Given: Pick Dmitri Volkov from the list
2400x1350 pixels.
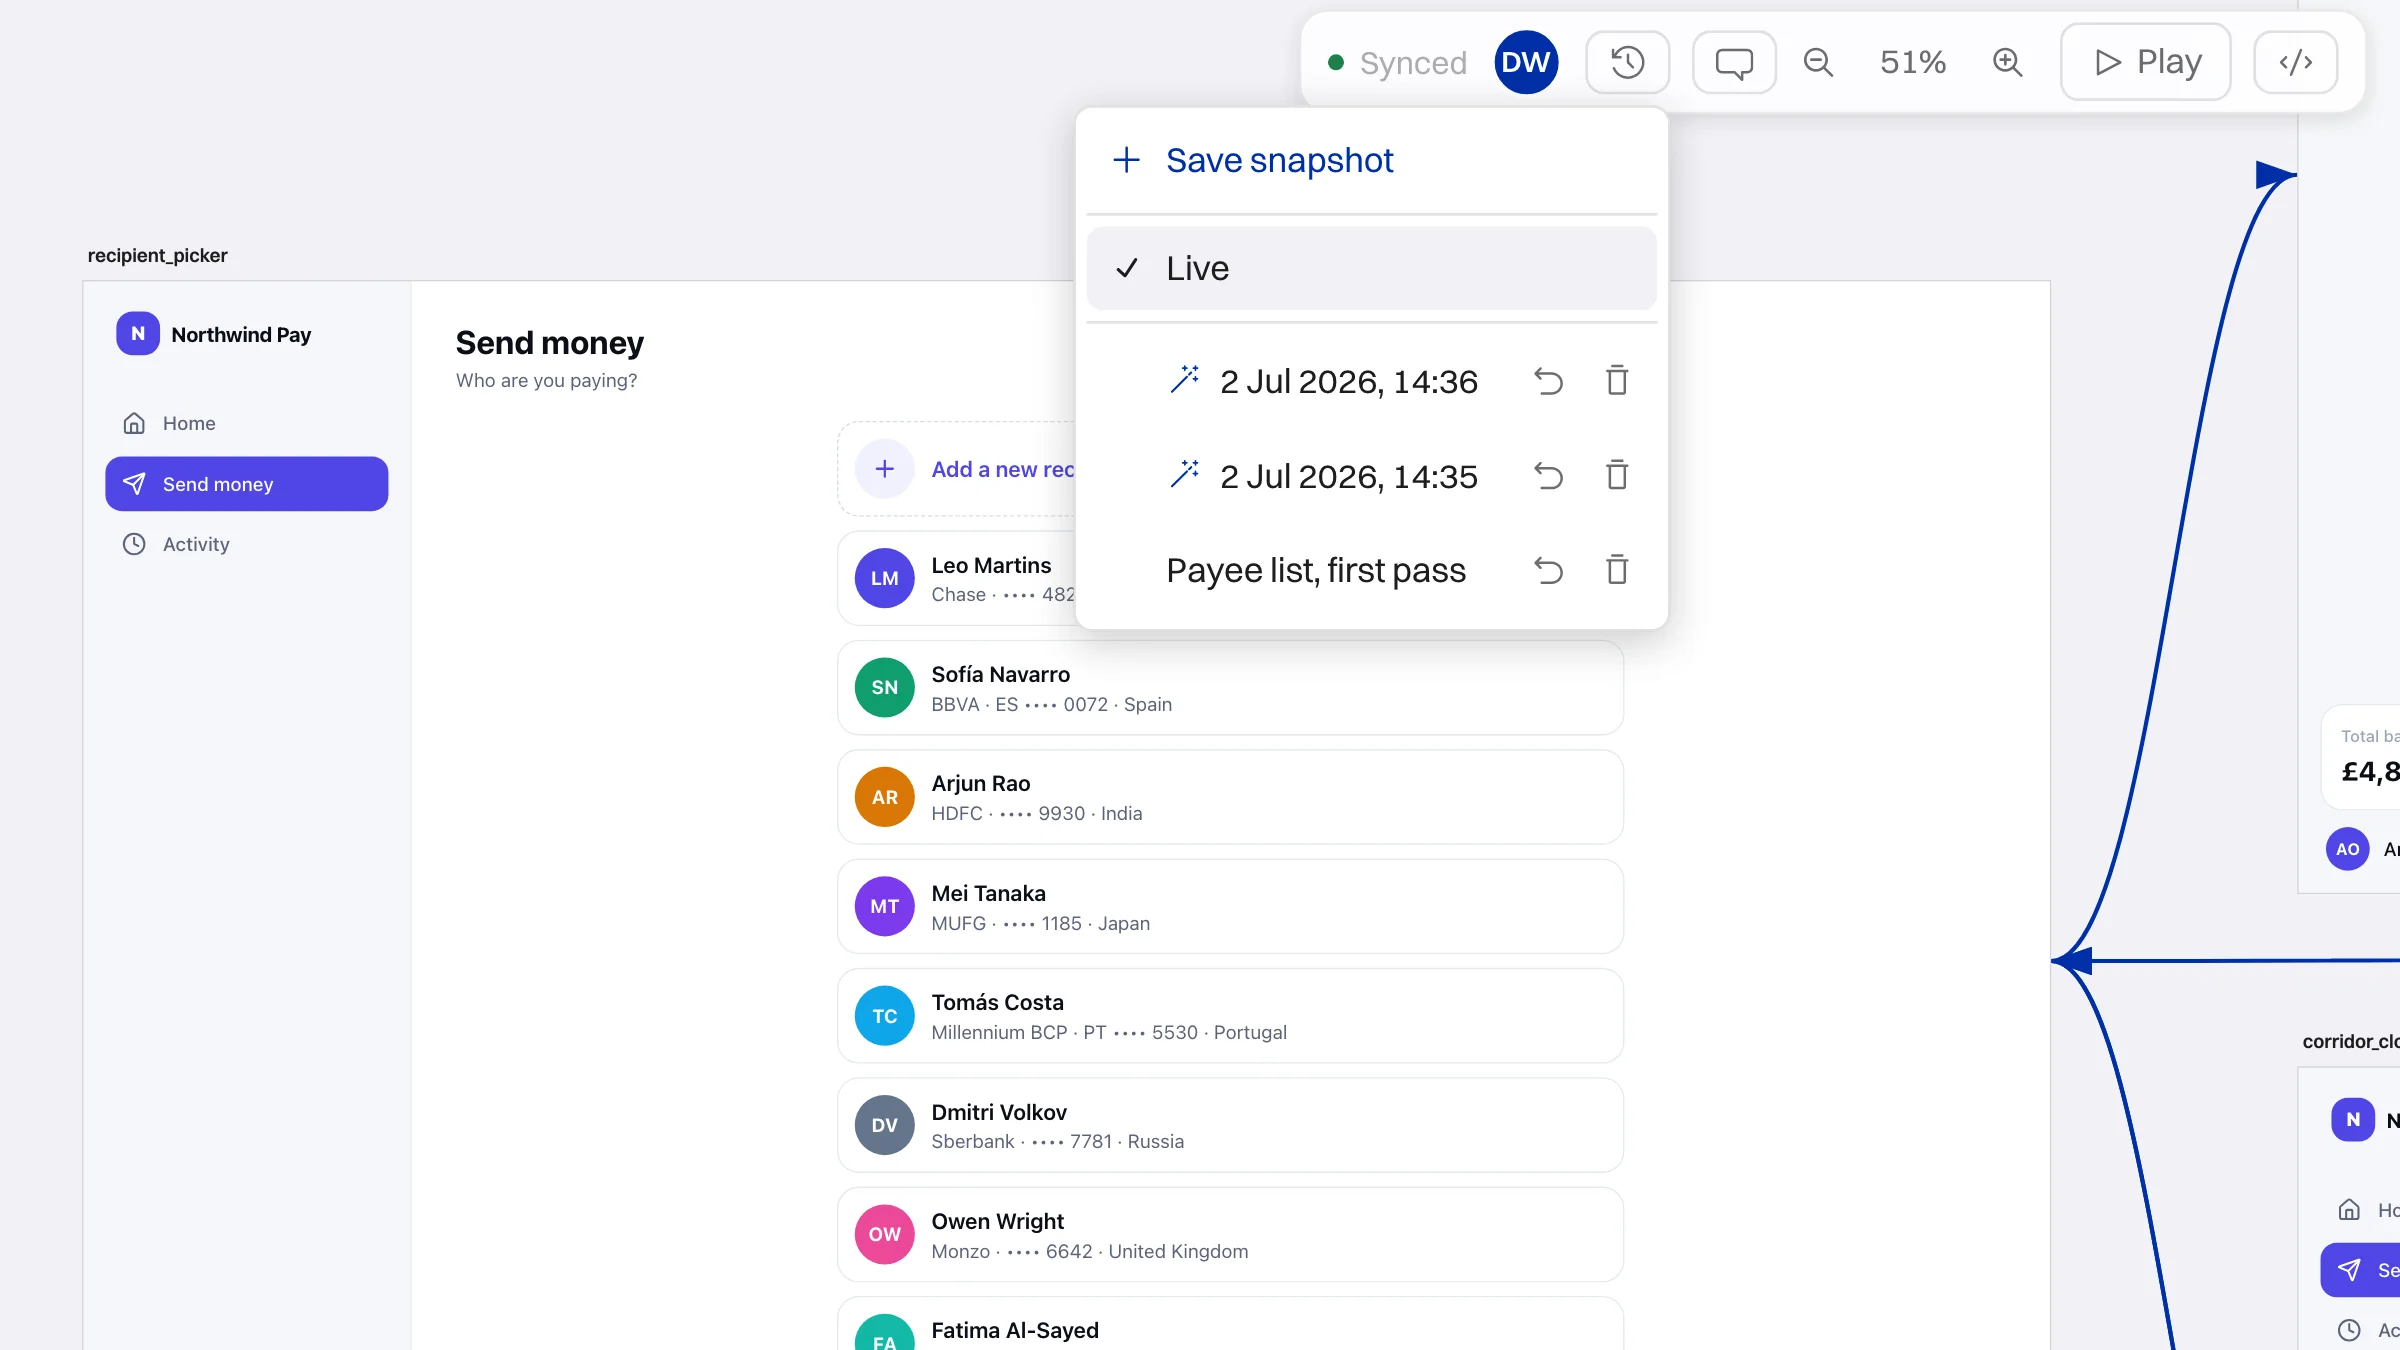Looking at the screenshot, I should (1230, 1125).
